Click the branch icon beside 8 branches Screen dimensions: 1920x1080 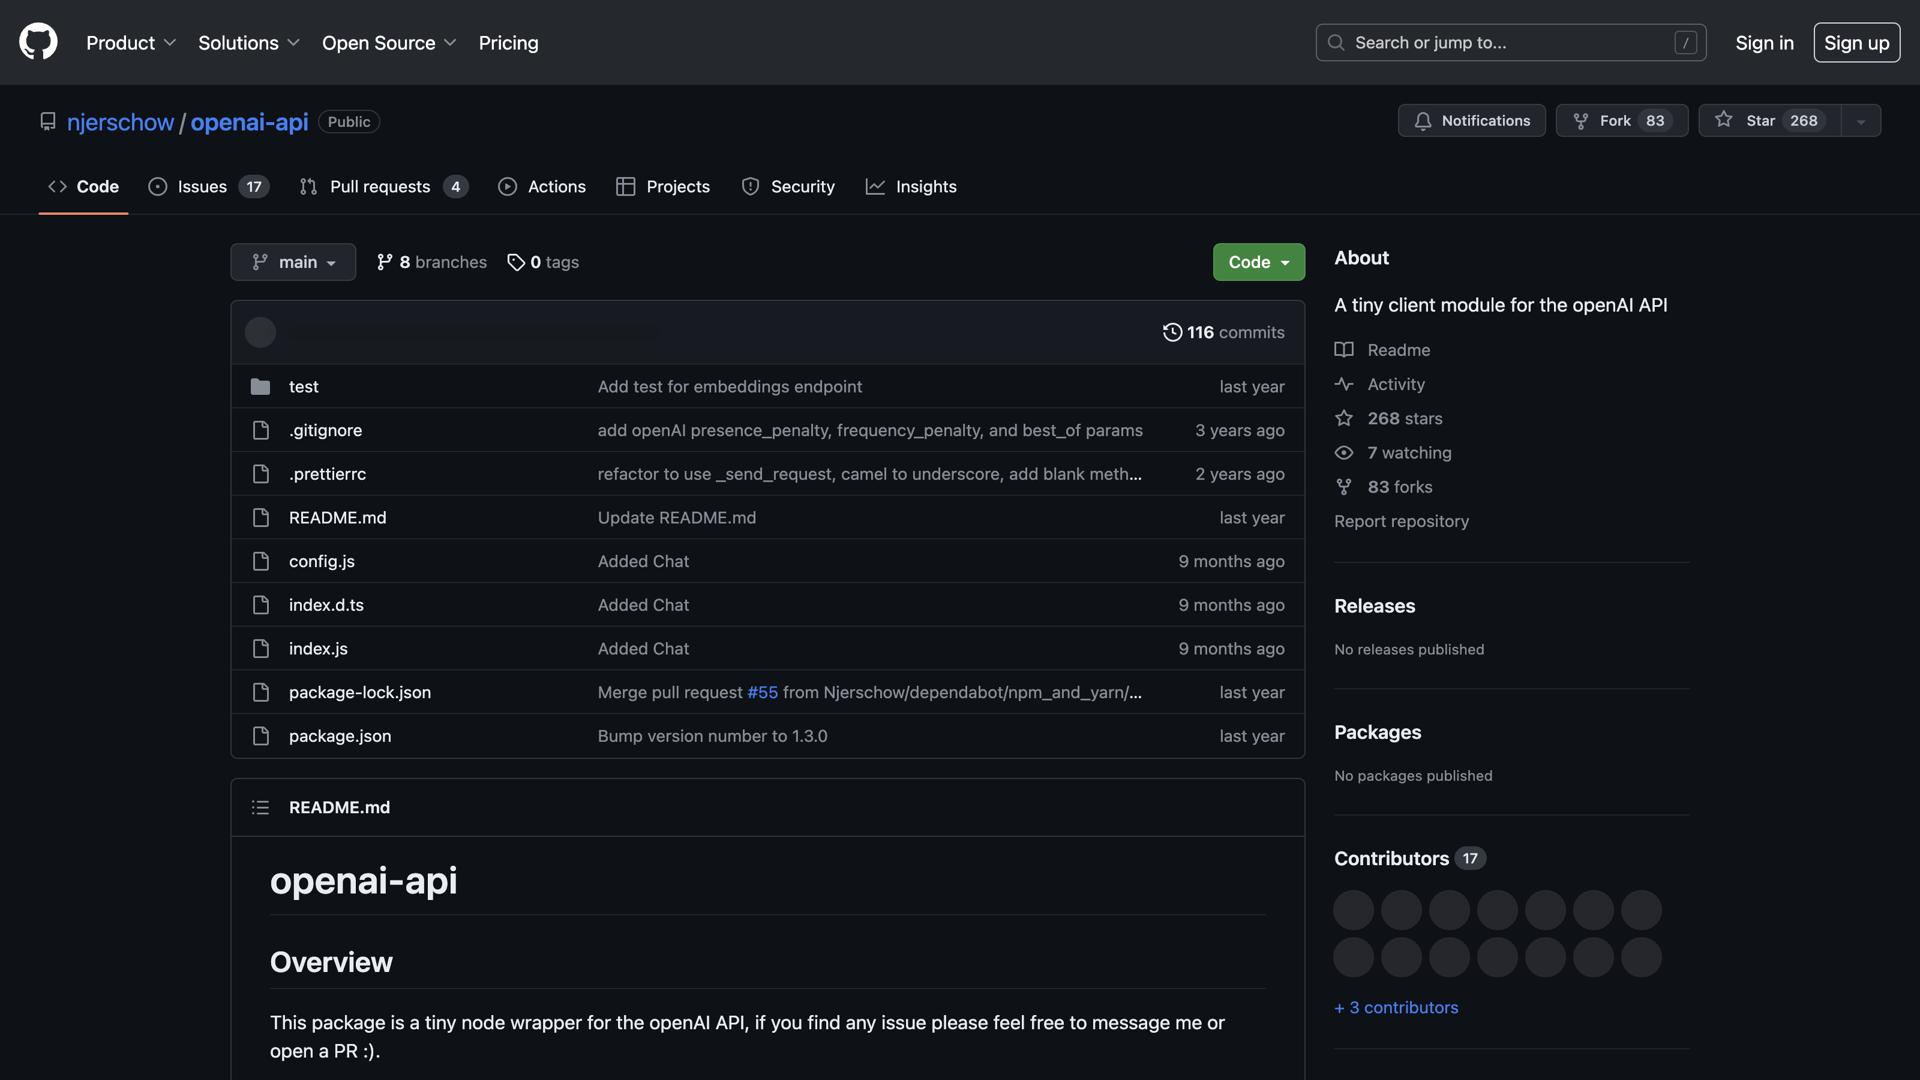click(384, 261)
